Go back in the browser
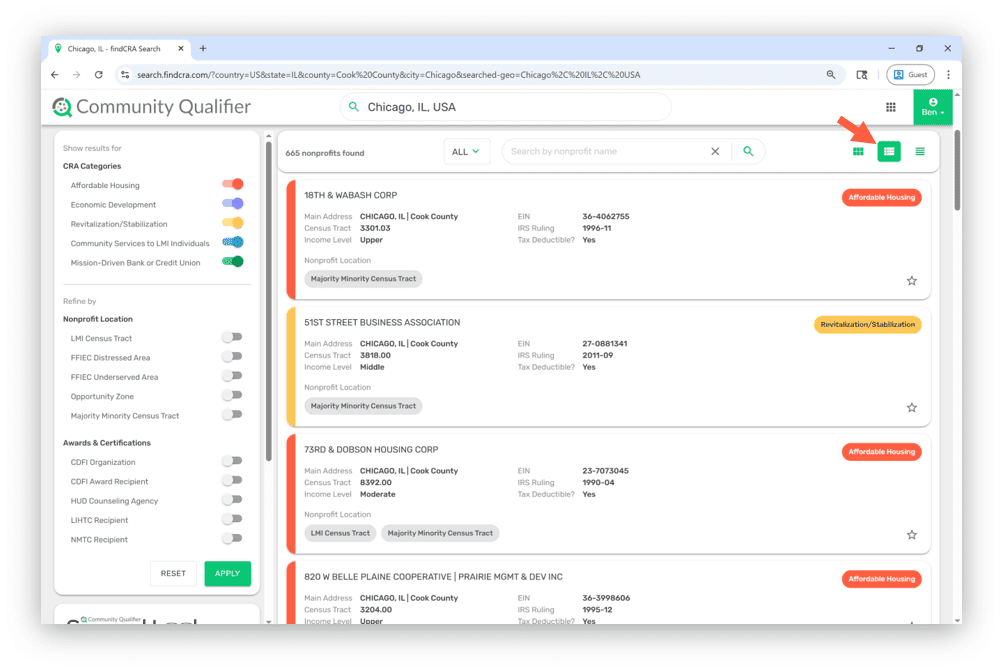This screenshot has height=667, width=1006. point(55,75)
